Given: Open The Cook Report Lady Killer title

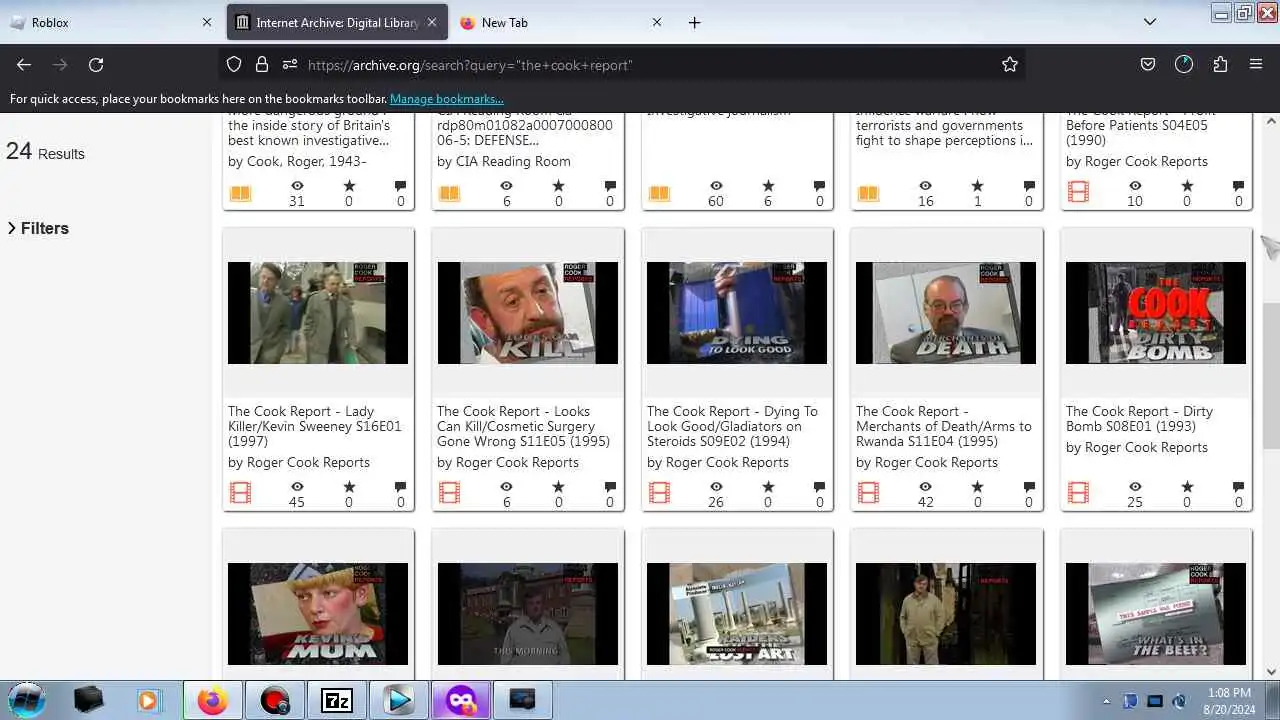Looking at the screenshot, I should (315, 426).
